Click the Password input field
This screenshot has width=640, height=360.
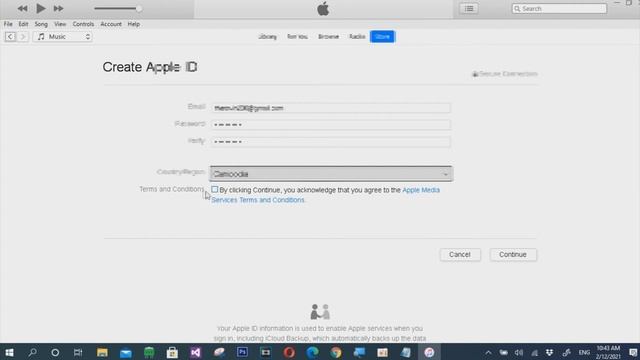pos(331,124)
